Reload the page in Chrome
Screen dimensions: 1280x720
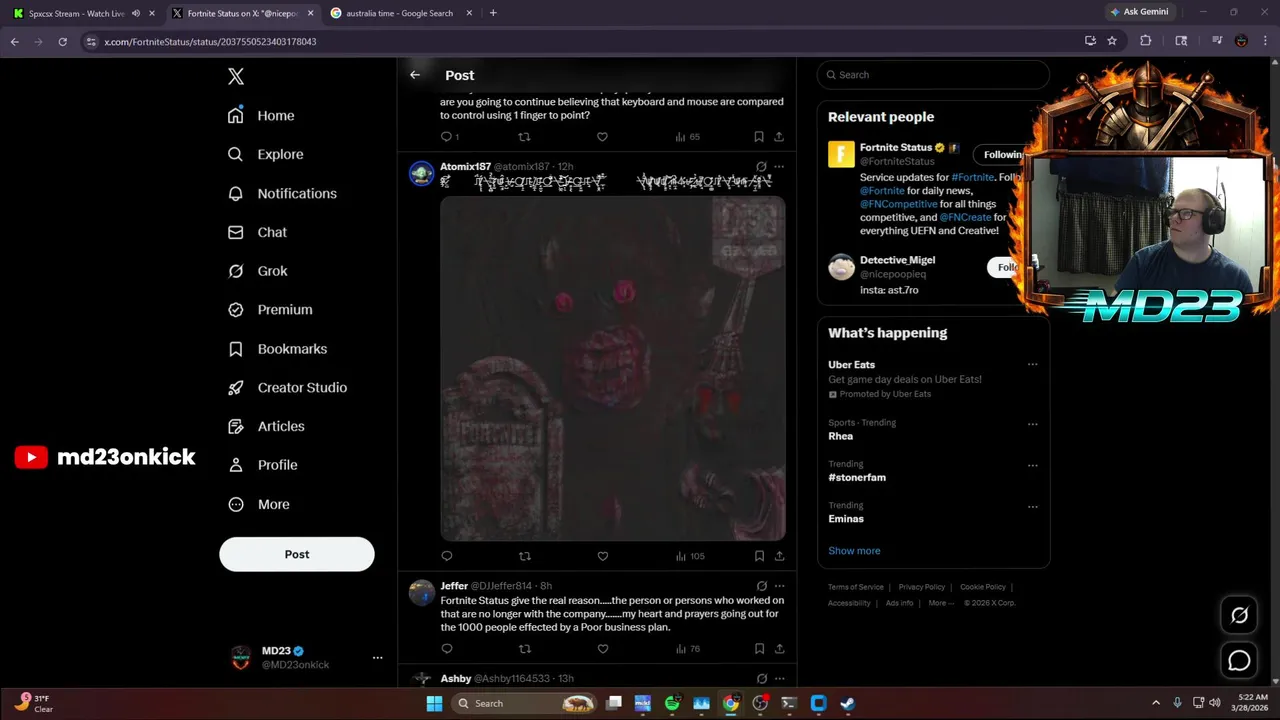62,41
